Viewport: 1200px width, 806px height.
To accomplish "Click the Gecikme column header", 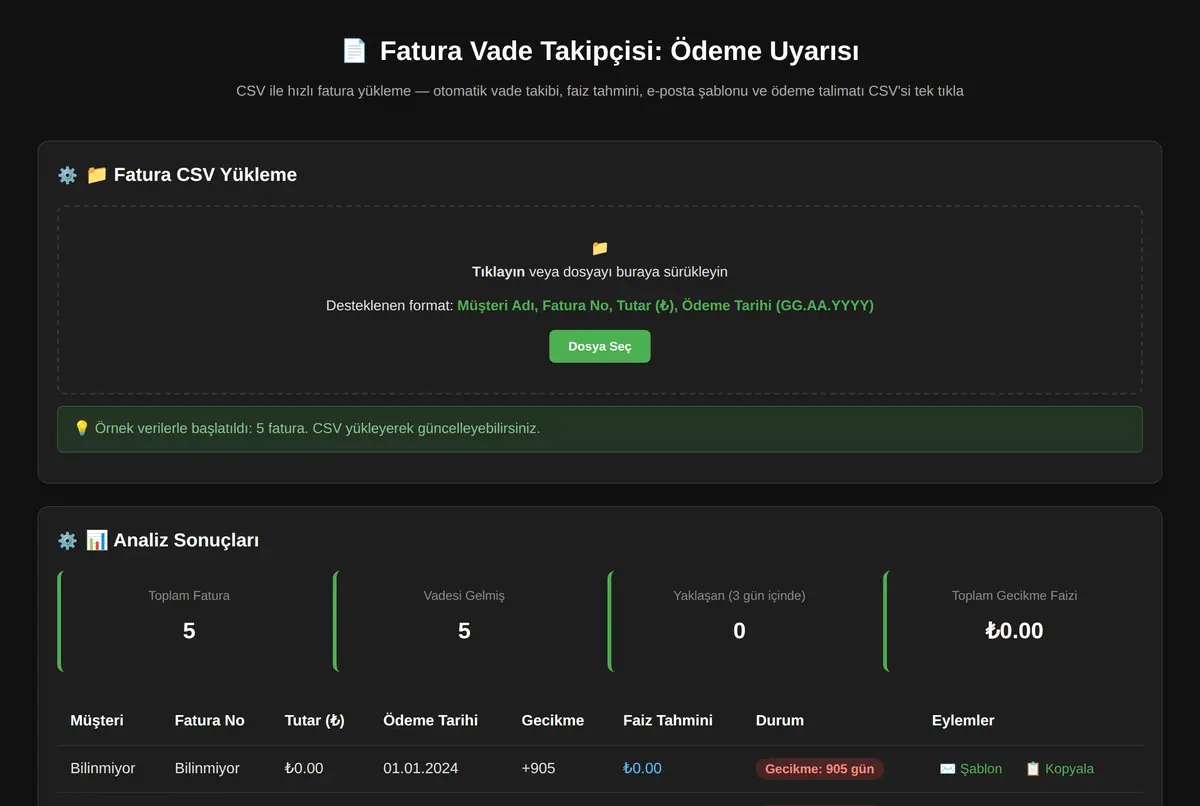I will click(553, 720).
